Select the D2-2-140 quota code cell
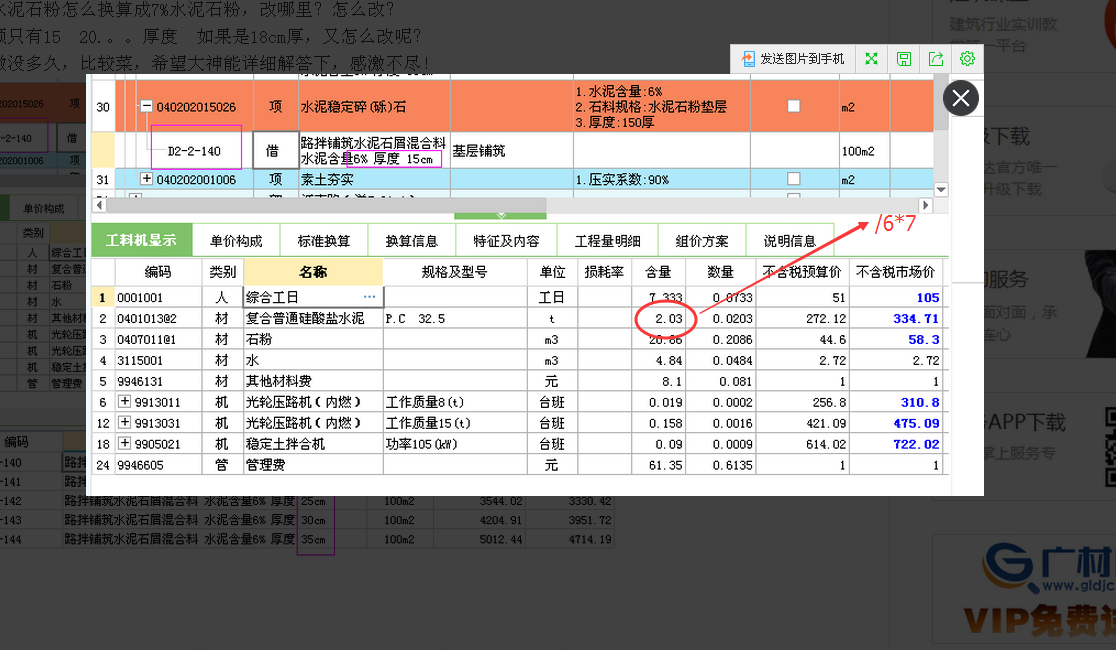This screenshot has width=1116, height=650. coord(194,151)
